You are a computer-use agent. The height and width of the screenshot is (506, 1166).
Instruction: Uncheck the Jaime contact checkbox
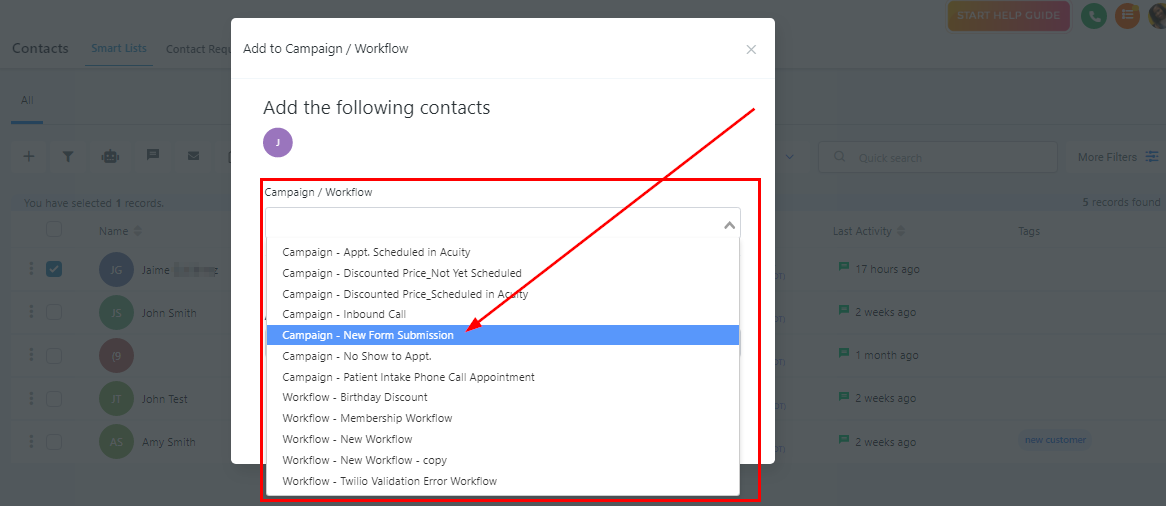[x=54, y=269]
